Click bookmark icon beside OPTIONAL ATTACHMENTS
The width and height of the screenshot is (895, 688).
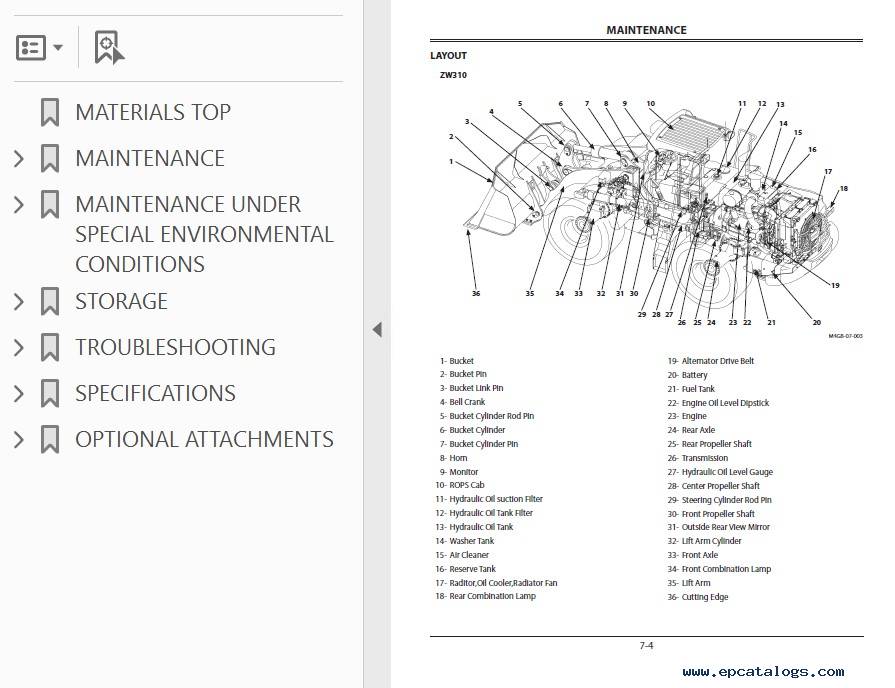(x=50, y=440)
